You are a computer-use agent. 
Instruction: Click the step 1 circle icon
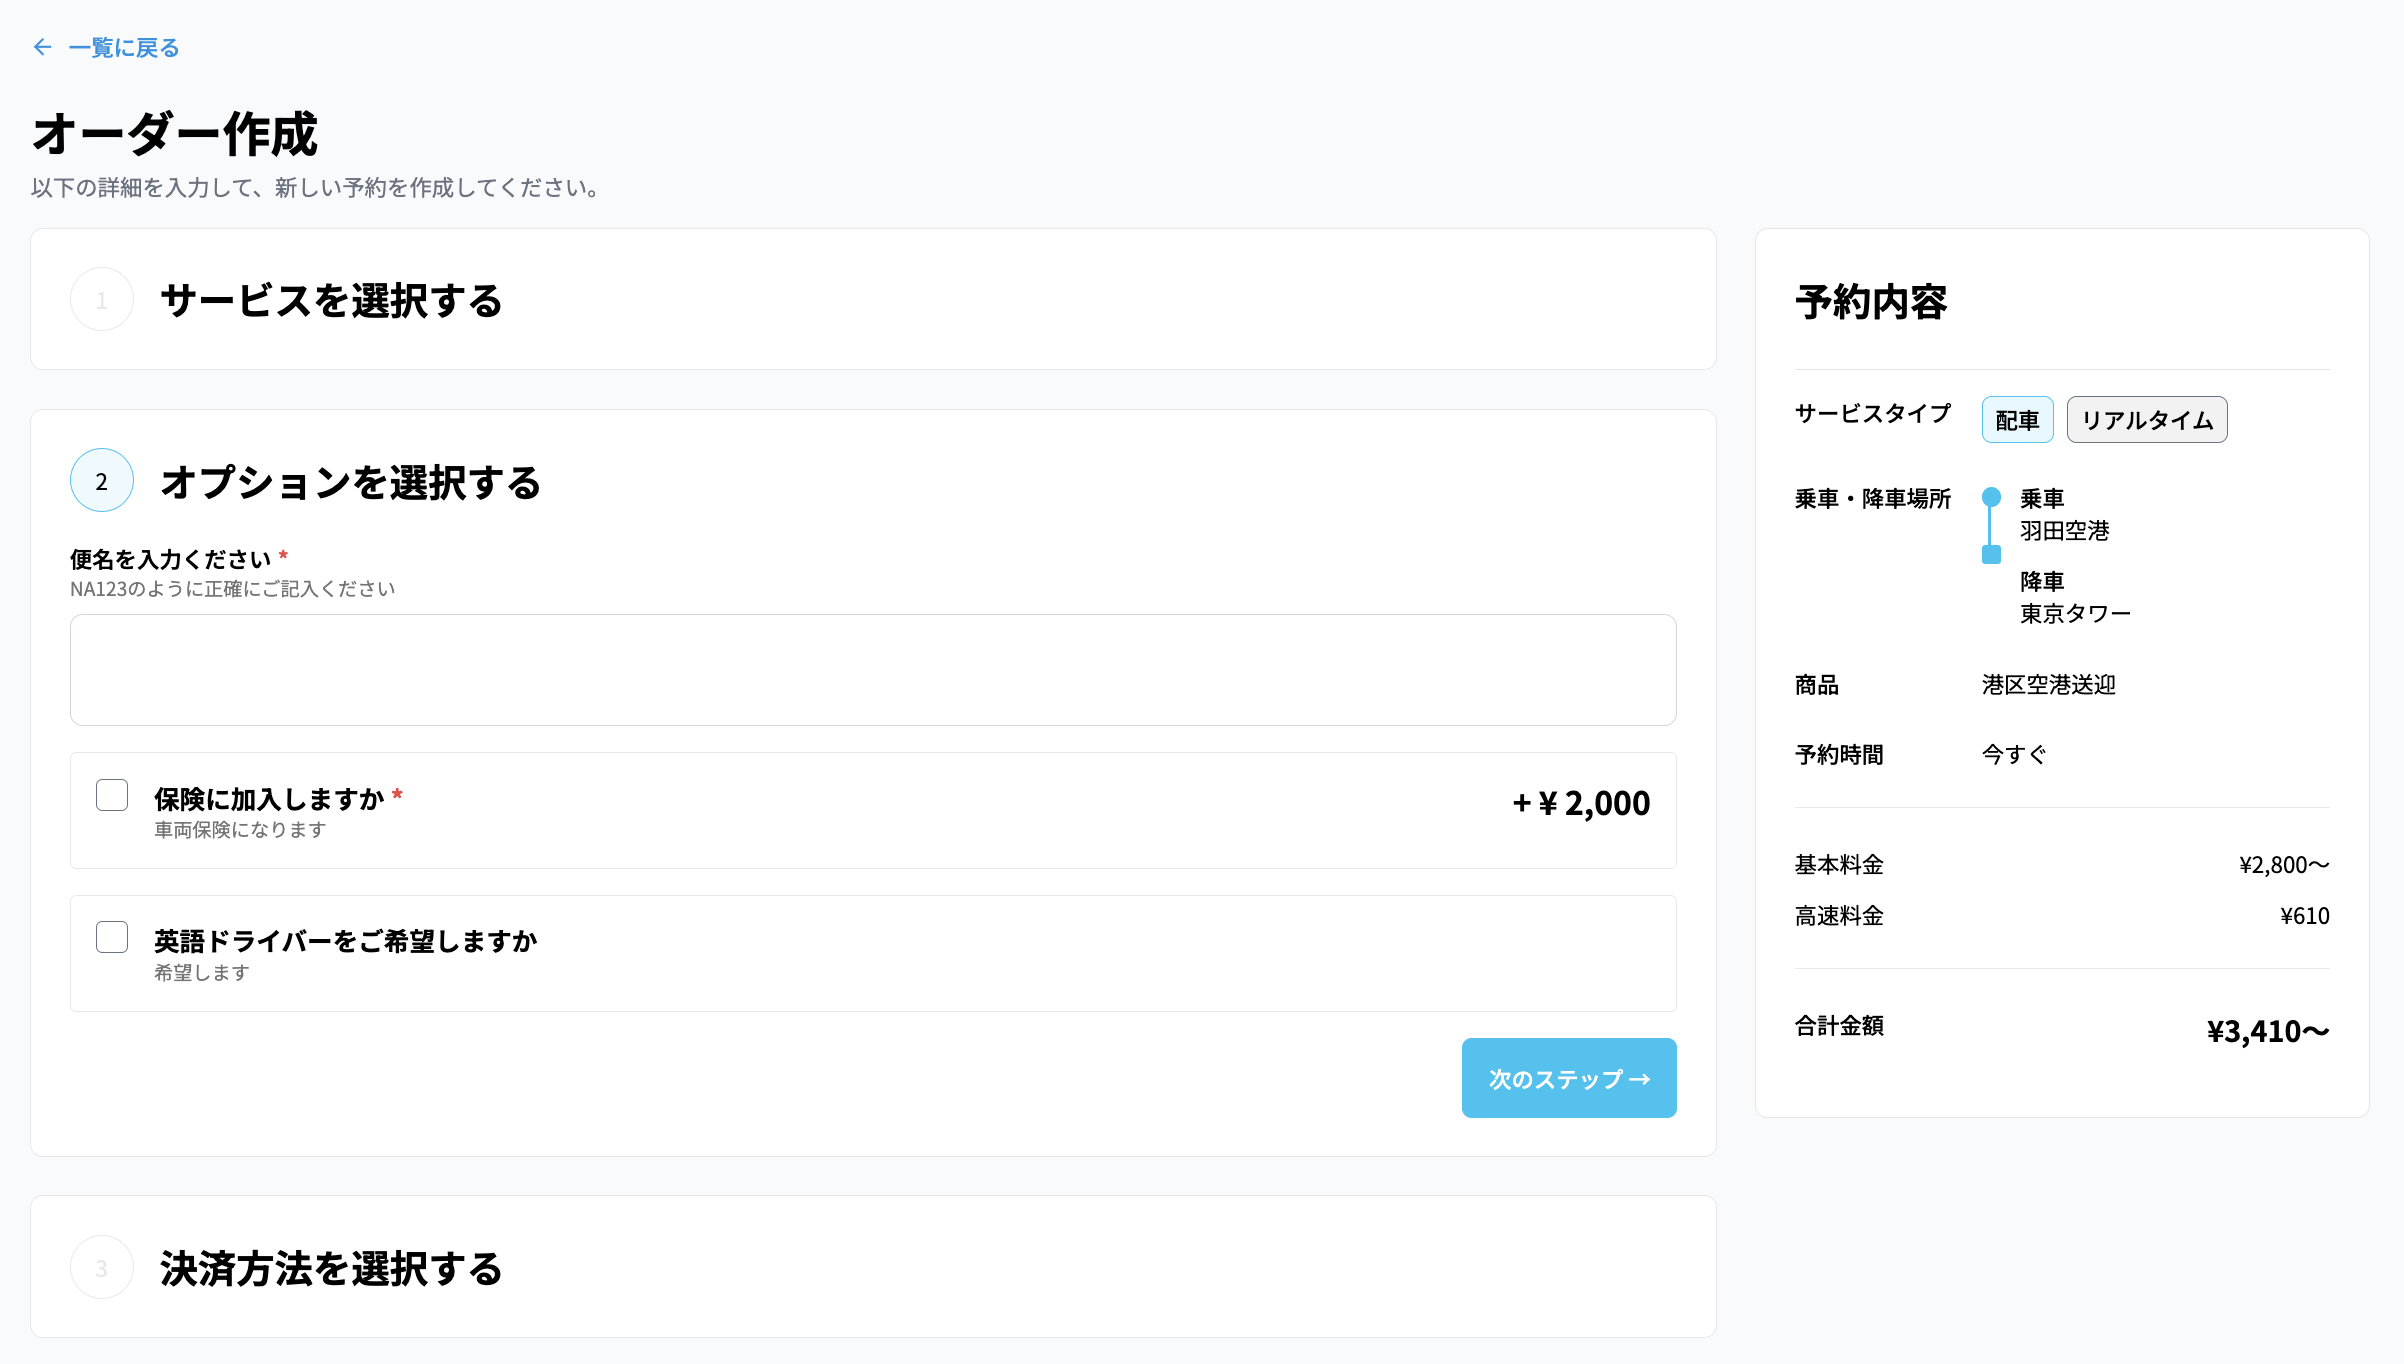[102, 300]
